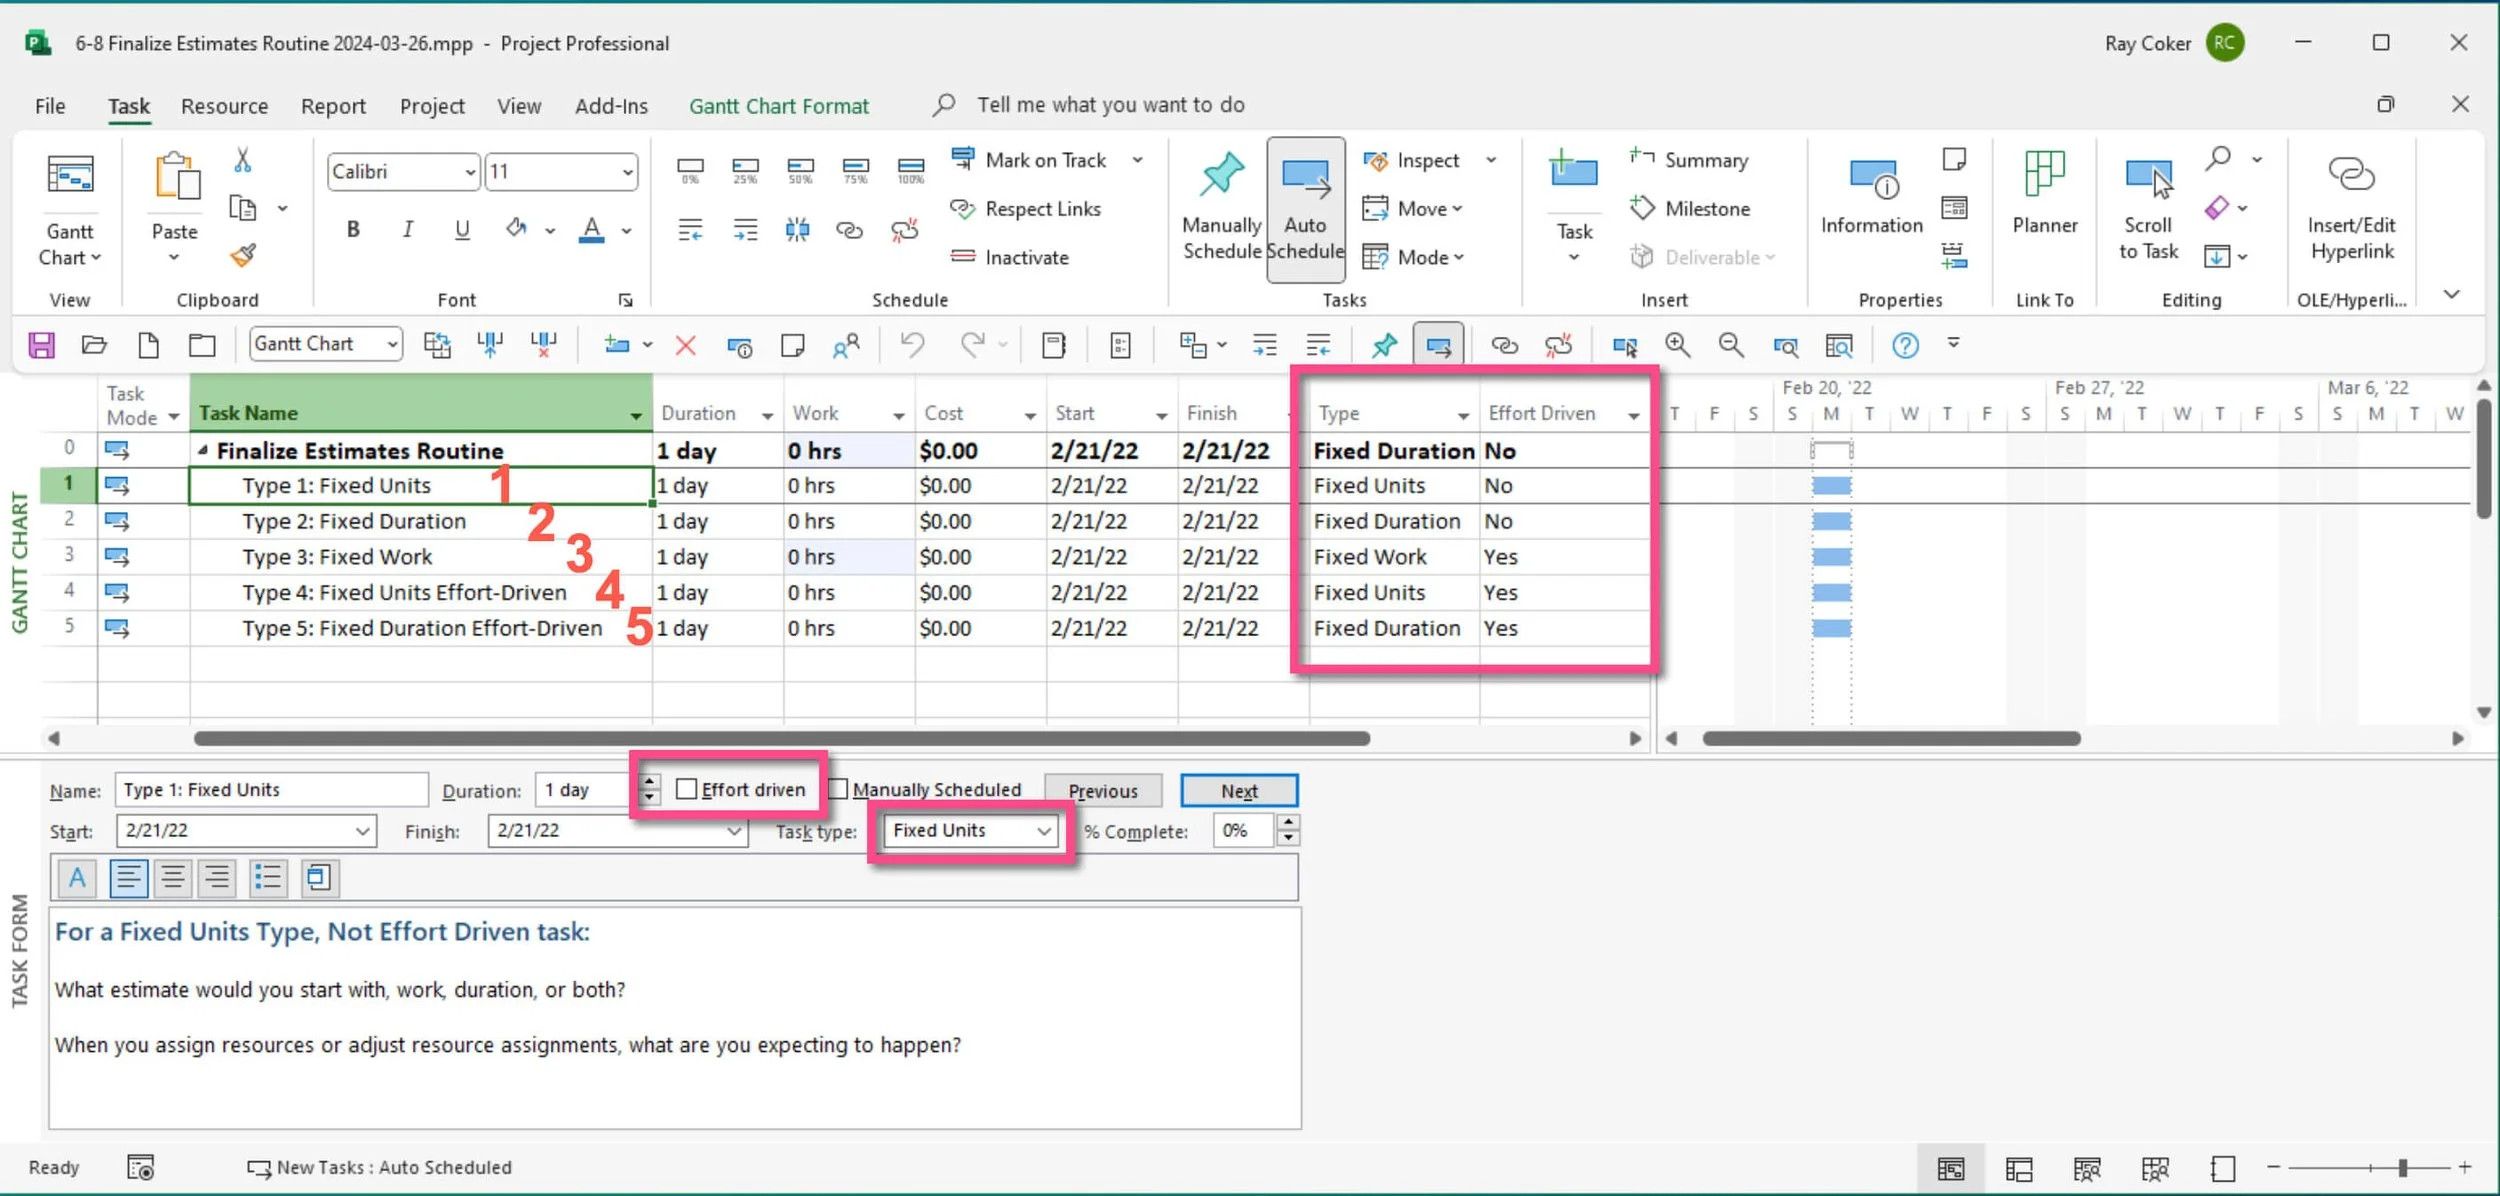Screen dimensions: 2500x1196
Task: Open the File menu
Action: pos(50,106)
